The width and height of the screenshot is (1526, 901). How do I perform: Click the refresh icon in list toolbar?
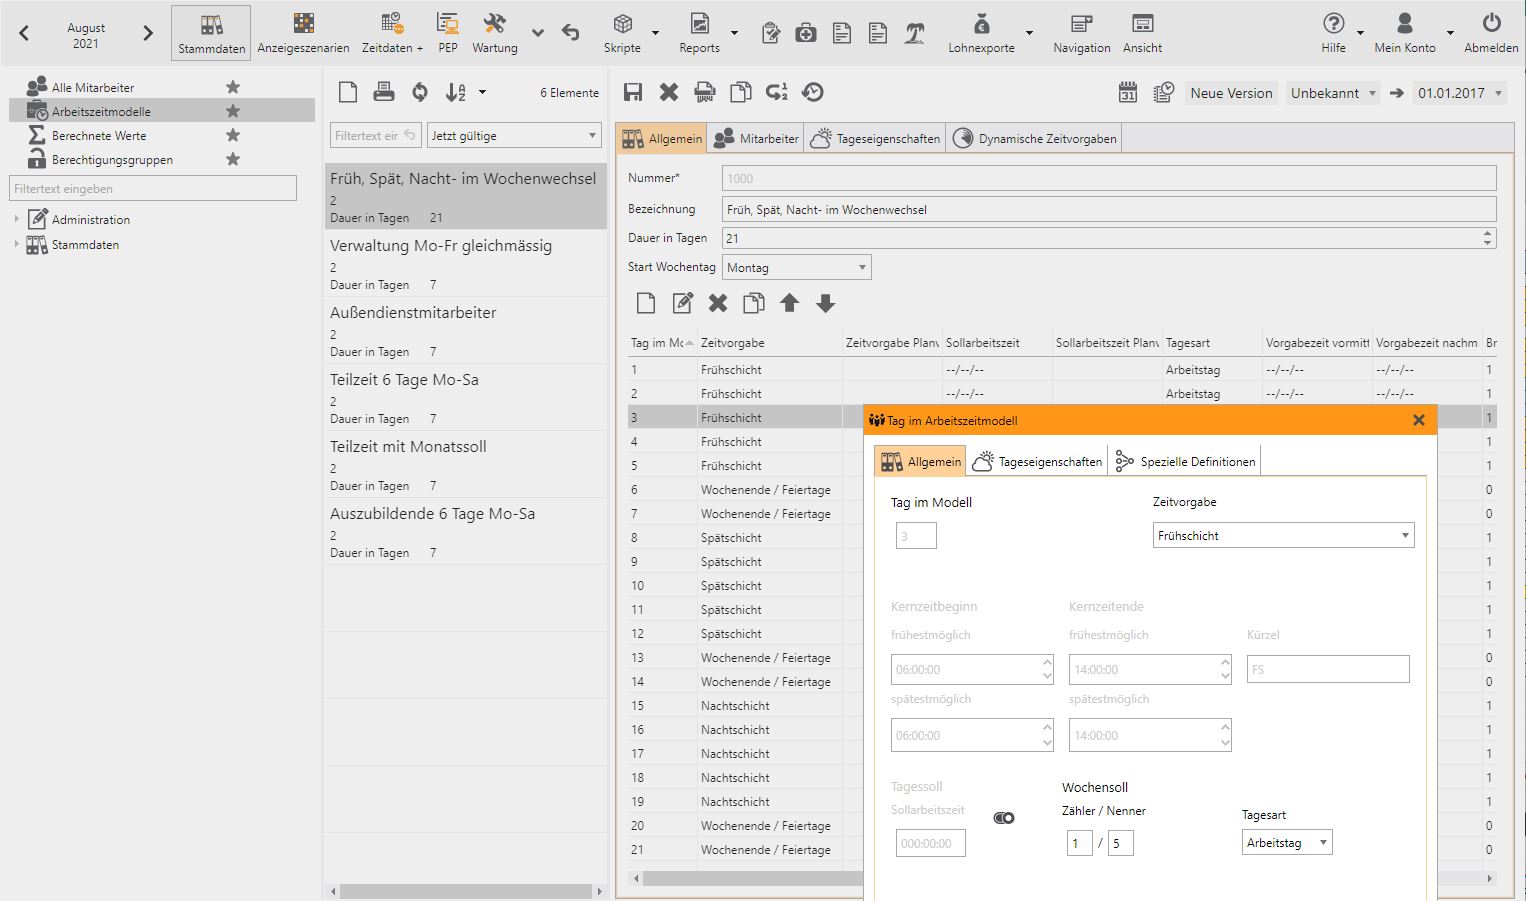pyautogui.click(x=420, y=92)
